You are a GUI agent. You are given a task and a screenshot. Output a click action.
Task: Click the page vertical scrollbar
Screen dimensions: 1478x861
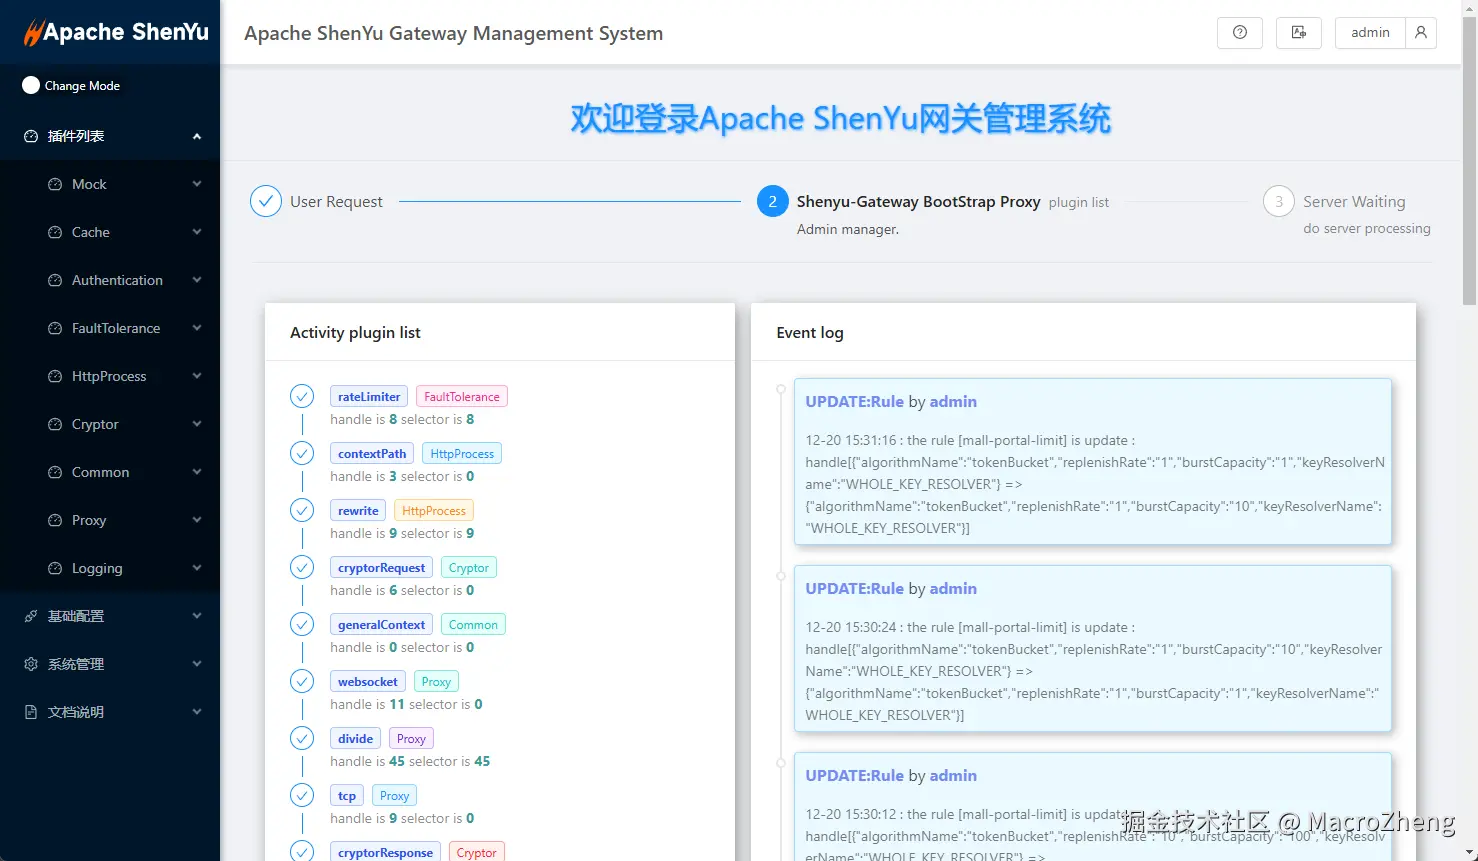click(x=1469, y=160)
